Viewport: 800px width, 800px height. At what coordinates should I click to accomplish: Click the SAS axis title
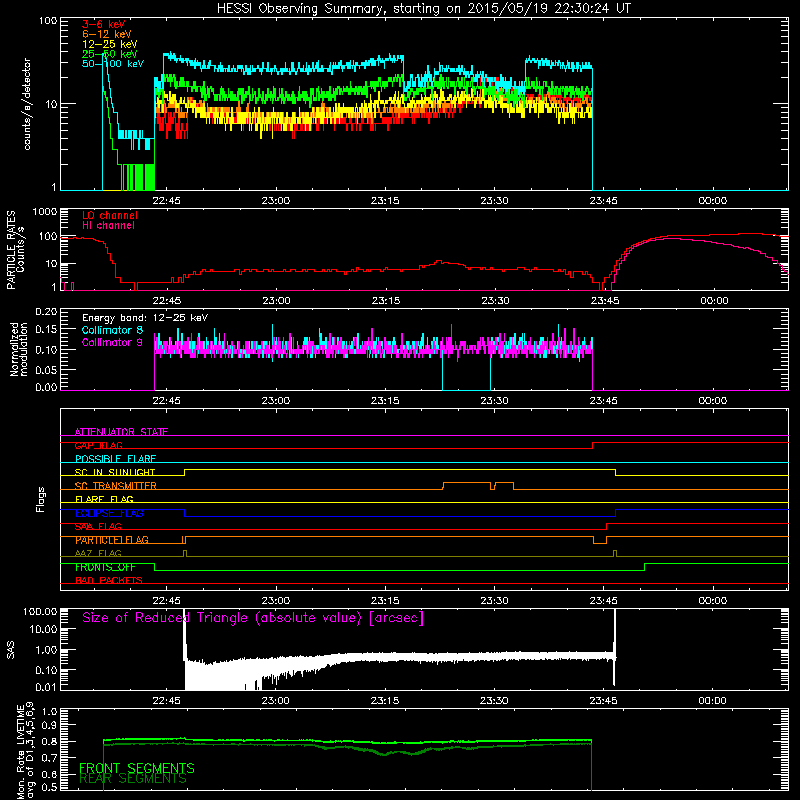pos(11,650)
